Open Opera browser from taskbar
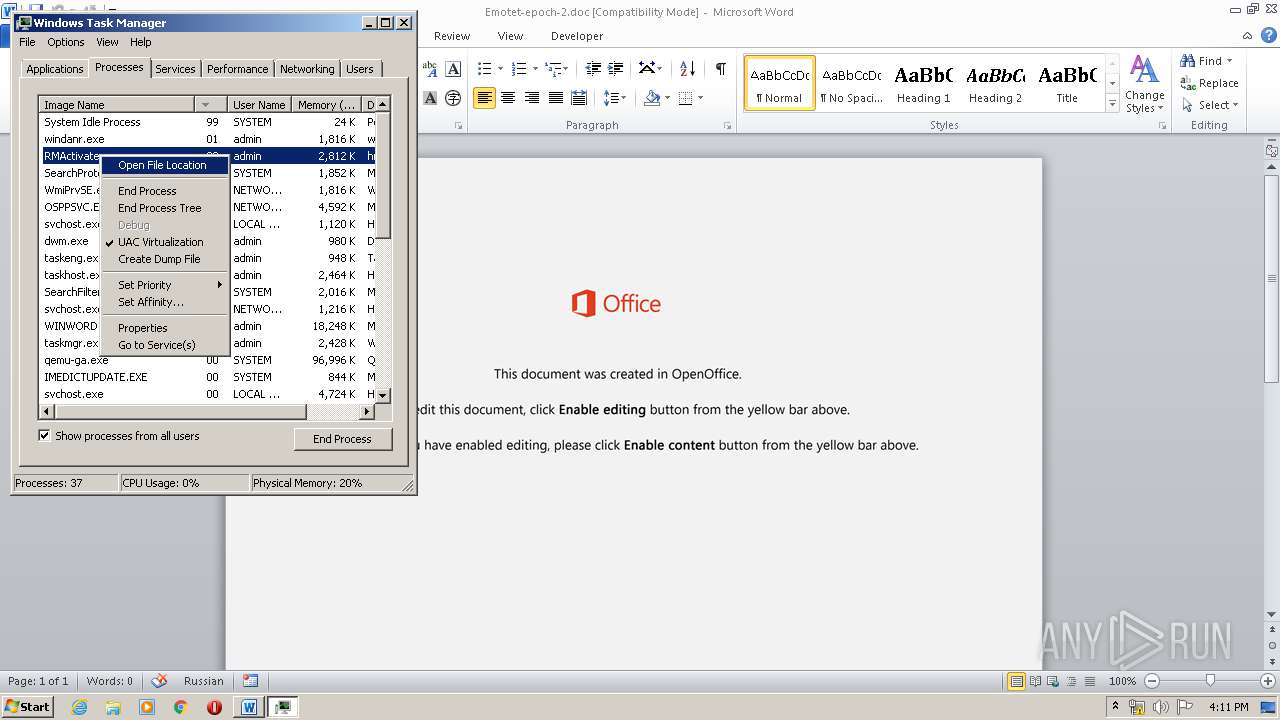1280x720 pixels. [x=214, y=707]
